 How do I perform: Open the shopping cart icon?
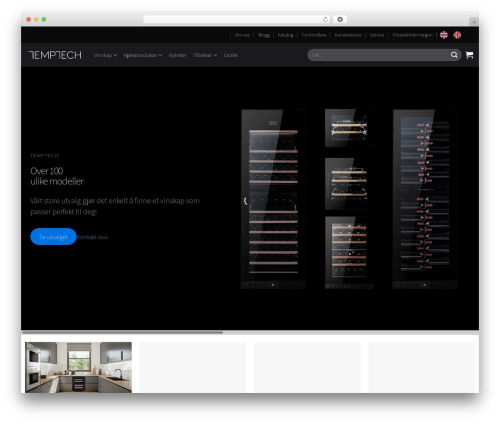coord(469,55)
